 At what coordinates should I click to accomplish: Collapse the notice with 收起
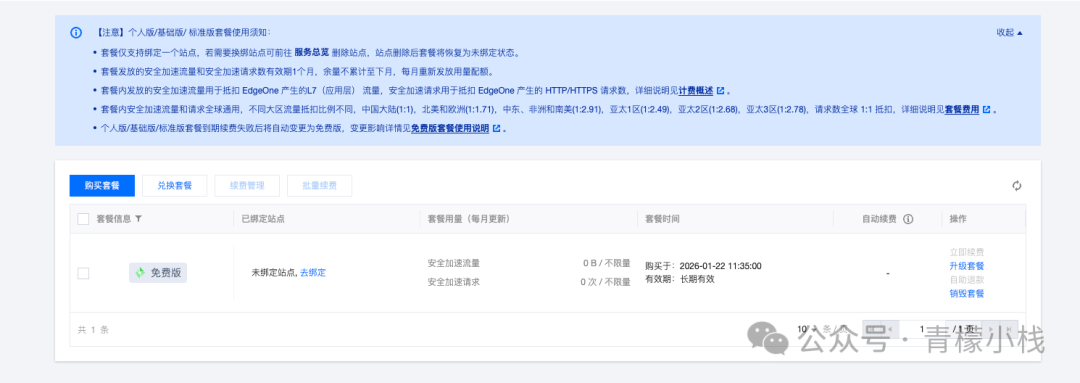tap(1010, 32)
